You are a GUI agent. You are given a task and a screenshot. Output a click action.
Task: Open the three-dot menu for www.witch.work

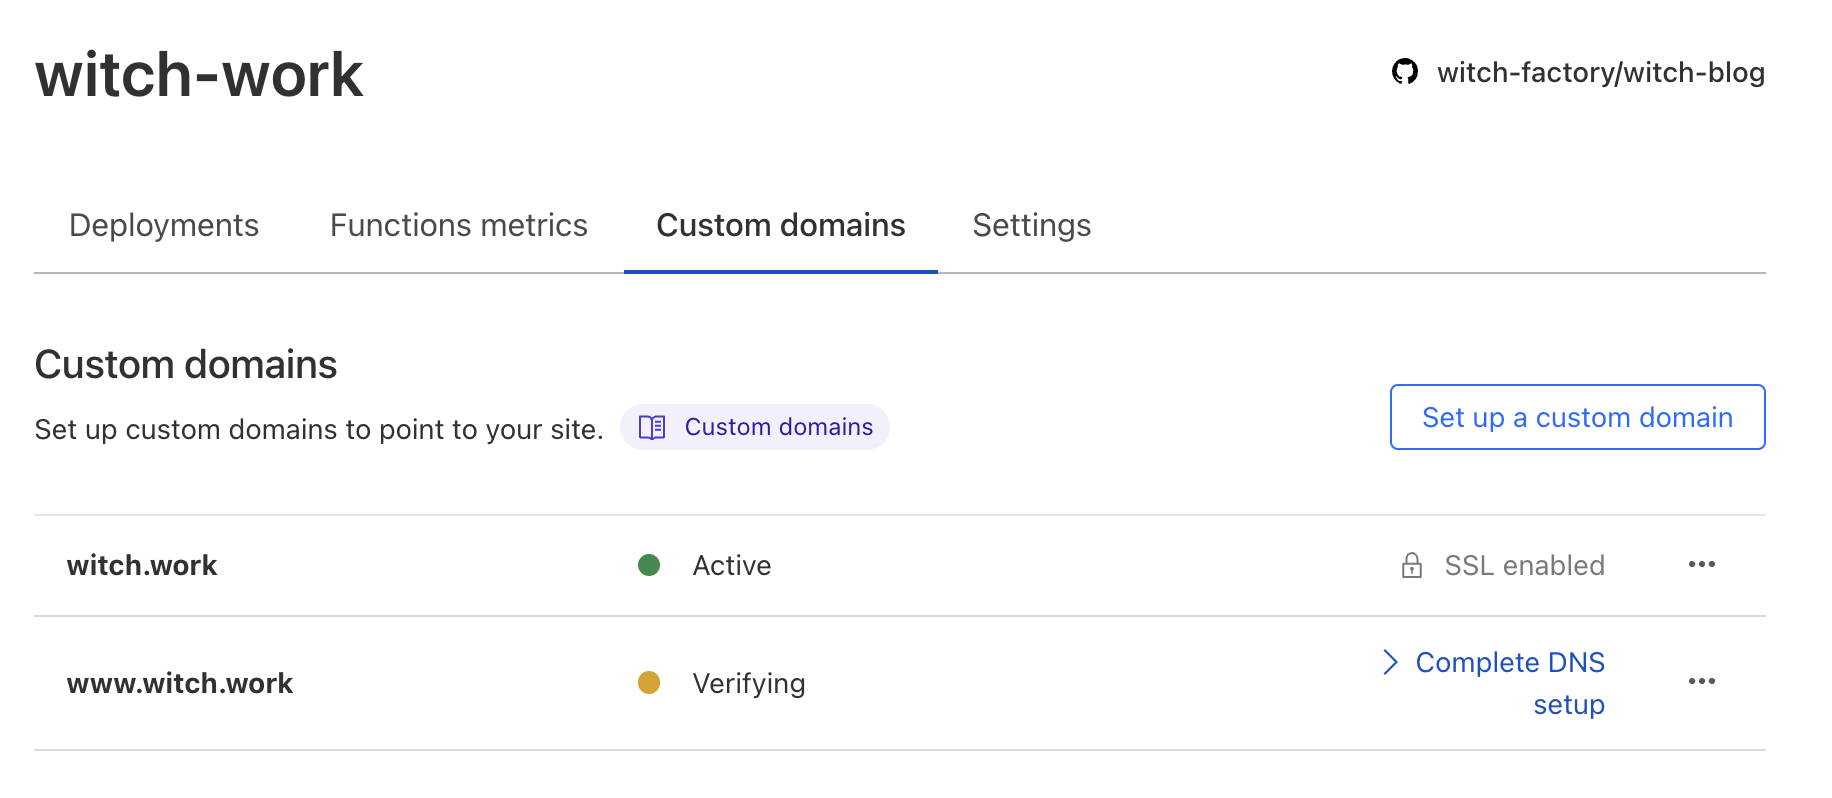1701,682
